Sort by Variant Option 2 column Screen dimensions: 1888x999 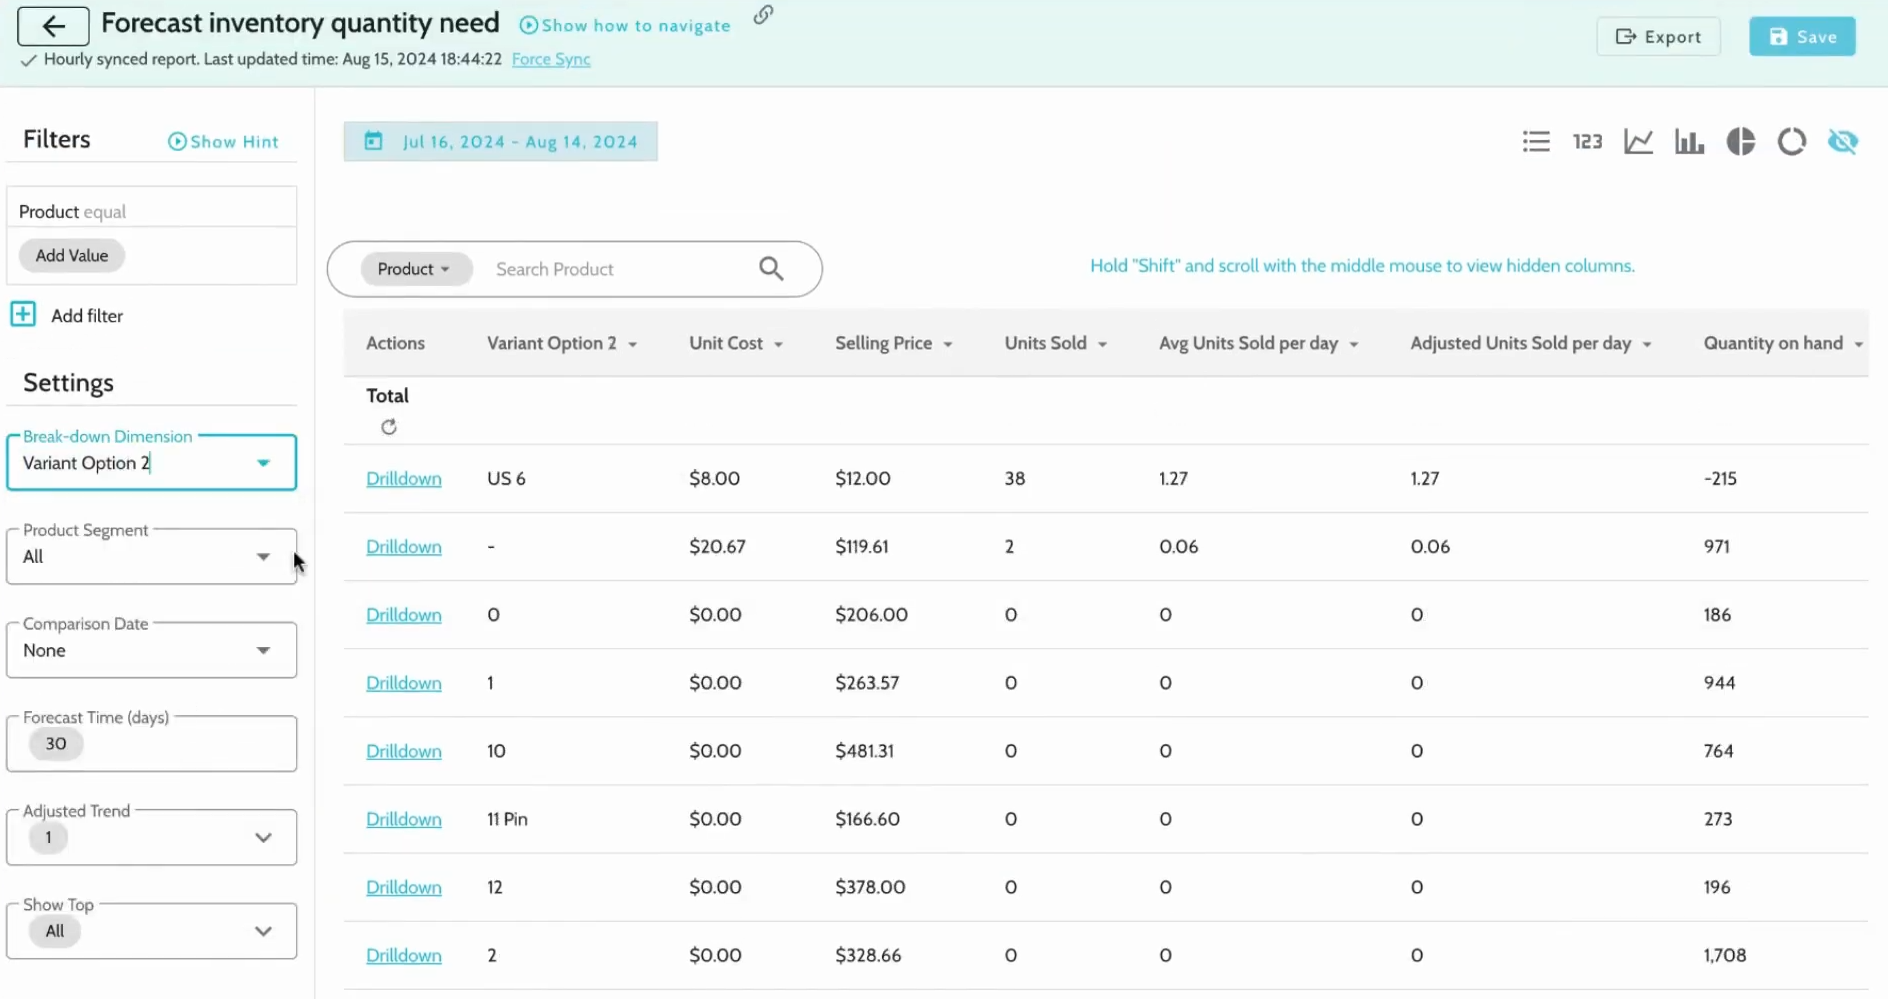[x=562, y=343]
